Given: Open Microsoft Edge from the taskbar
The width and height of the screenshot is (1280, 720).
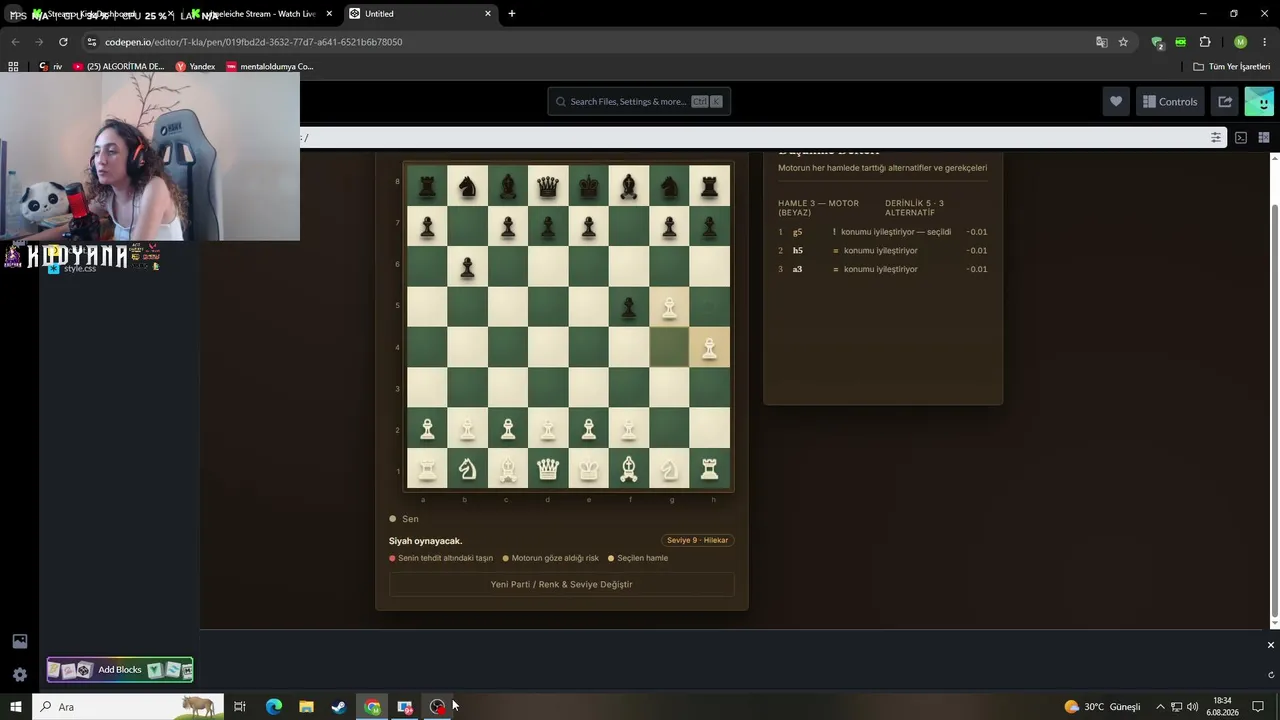Looking at the screenshot, I should [273, 707].
